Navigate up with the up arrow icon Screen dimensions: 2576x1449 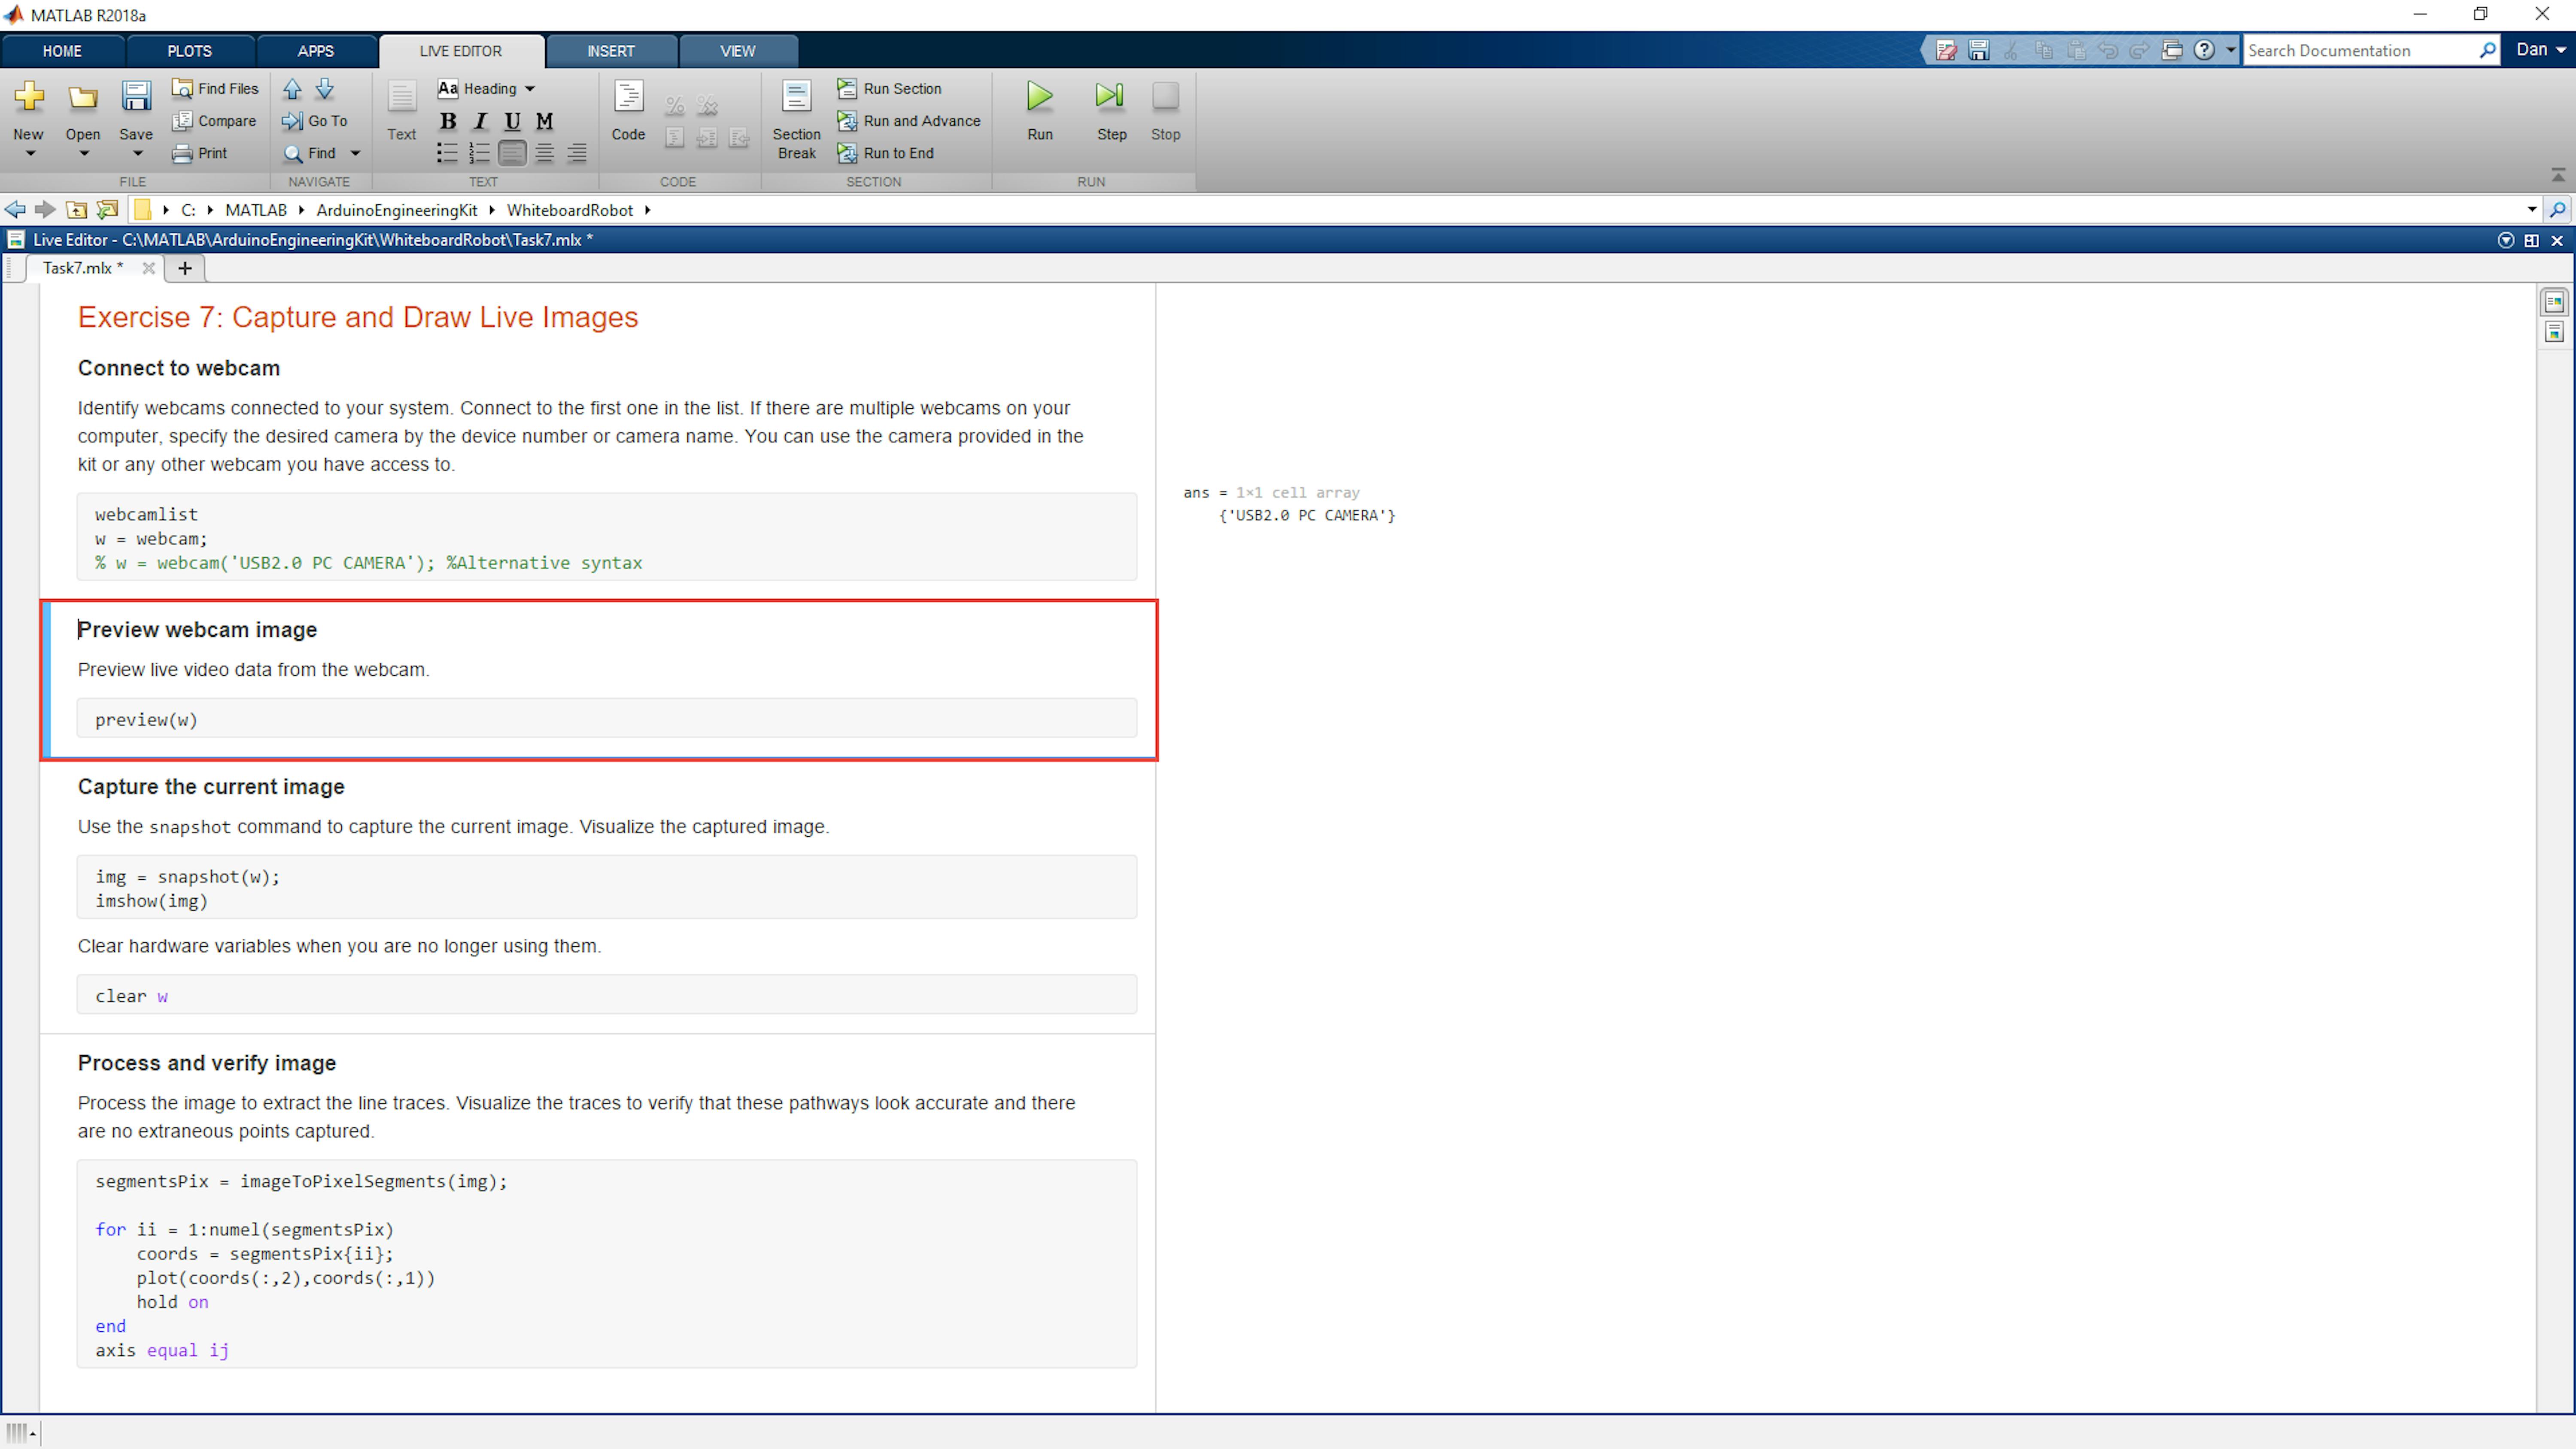coord(292,89)
